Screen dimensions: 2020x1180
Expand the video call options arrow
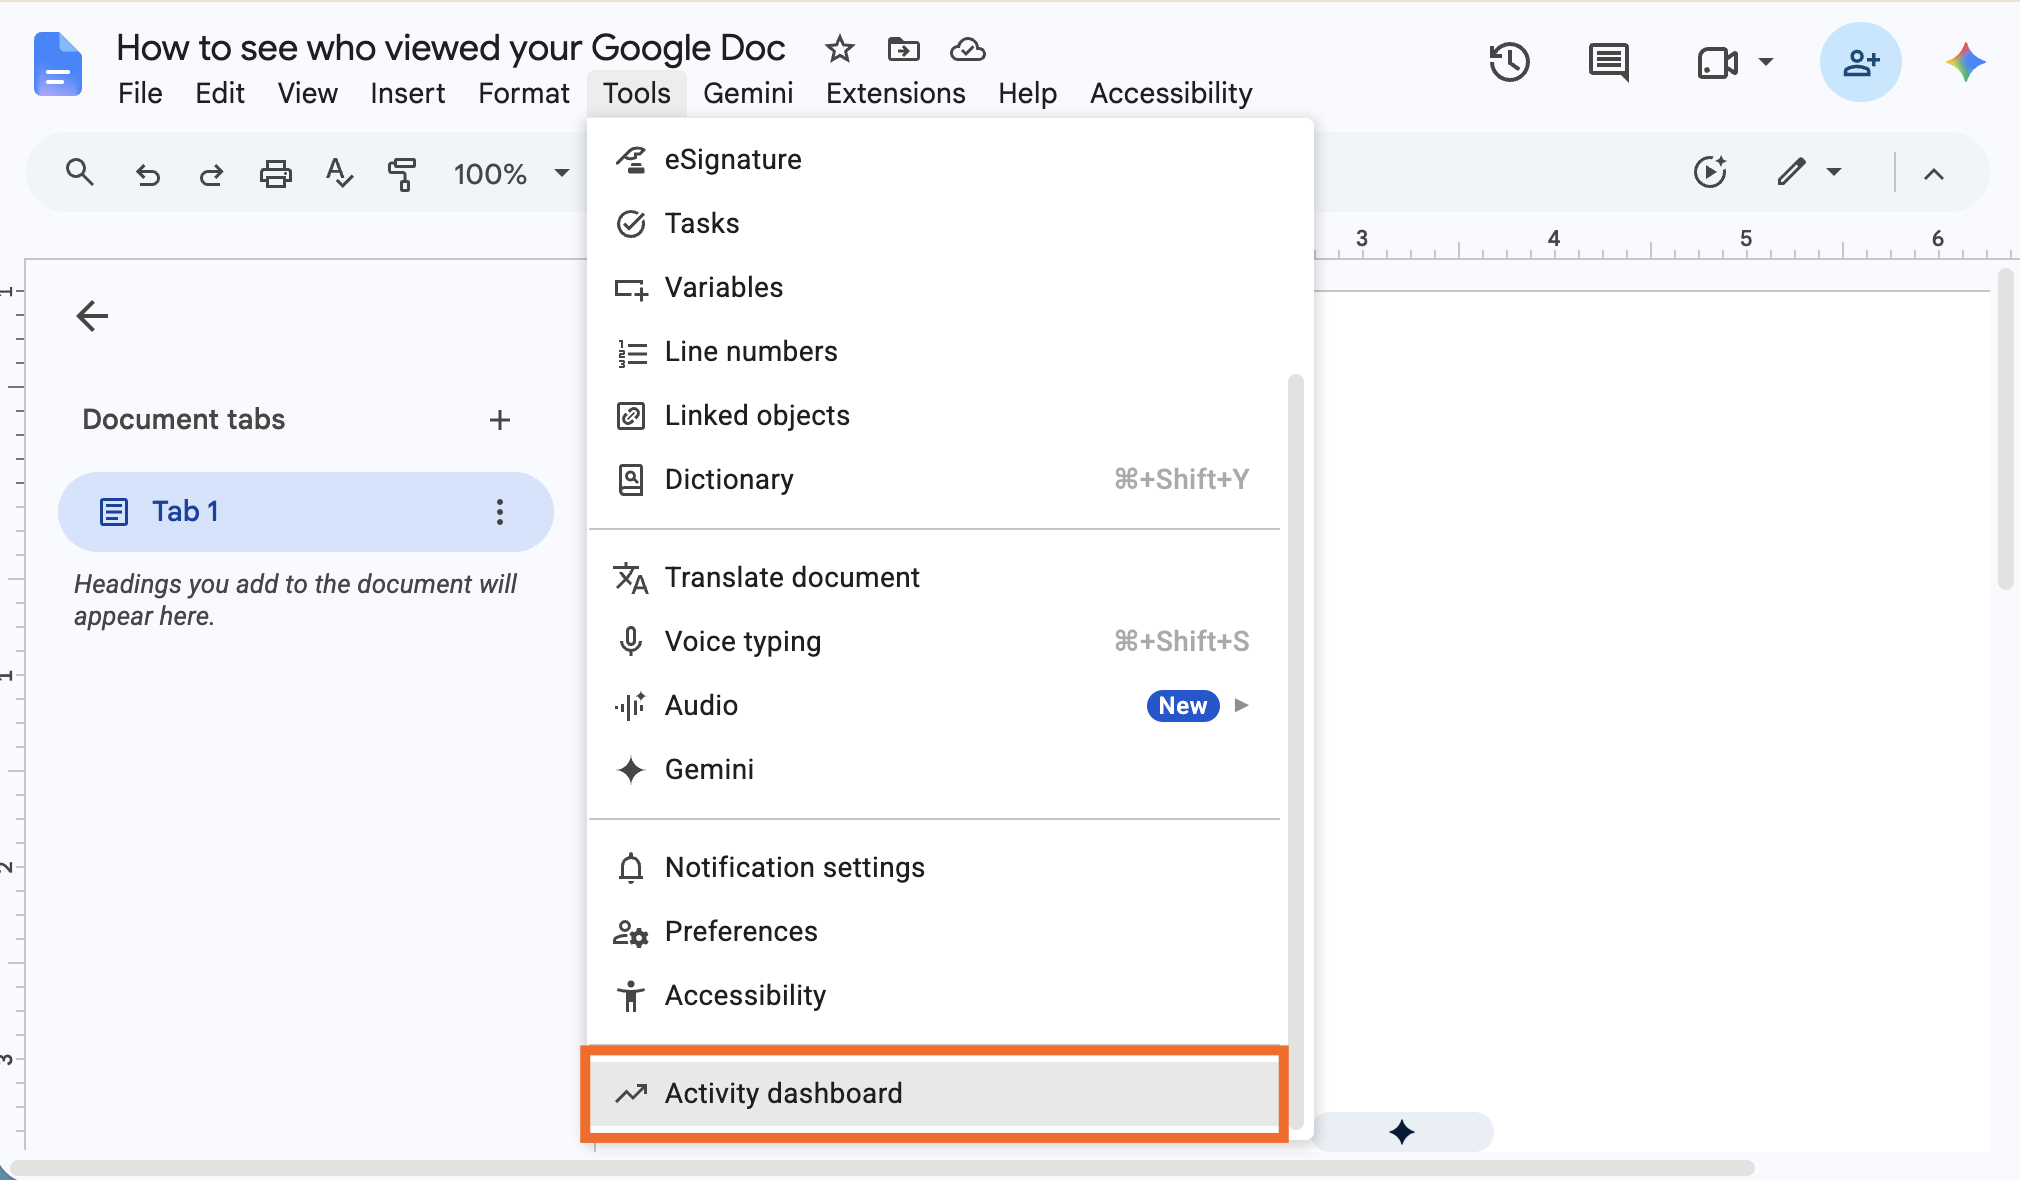tap(1766, 62)
